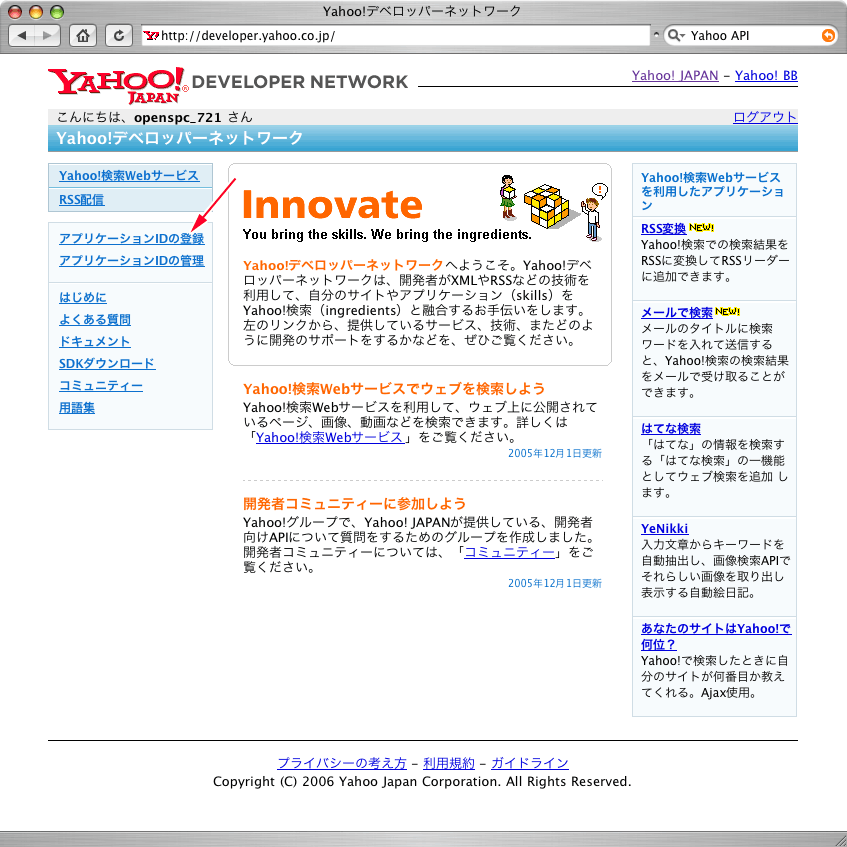847x847 pixels.
Task: Click the ログアウト logout link
Action: 765,117
